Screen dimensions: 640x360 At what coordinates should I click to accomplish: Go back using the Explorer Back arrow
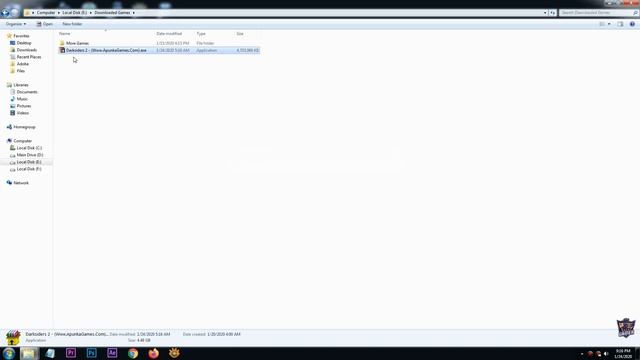pos(5,13)
